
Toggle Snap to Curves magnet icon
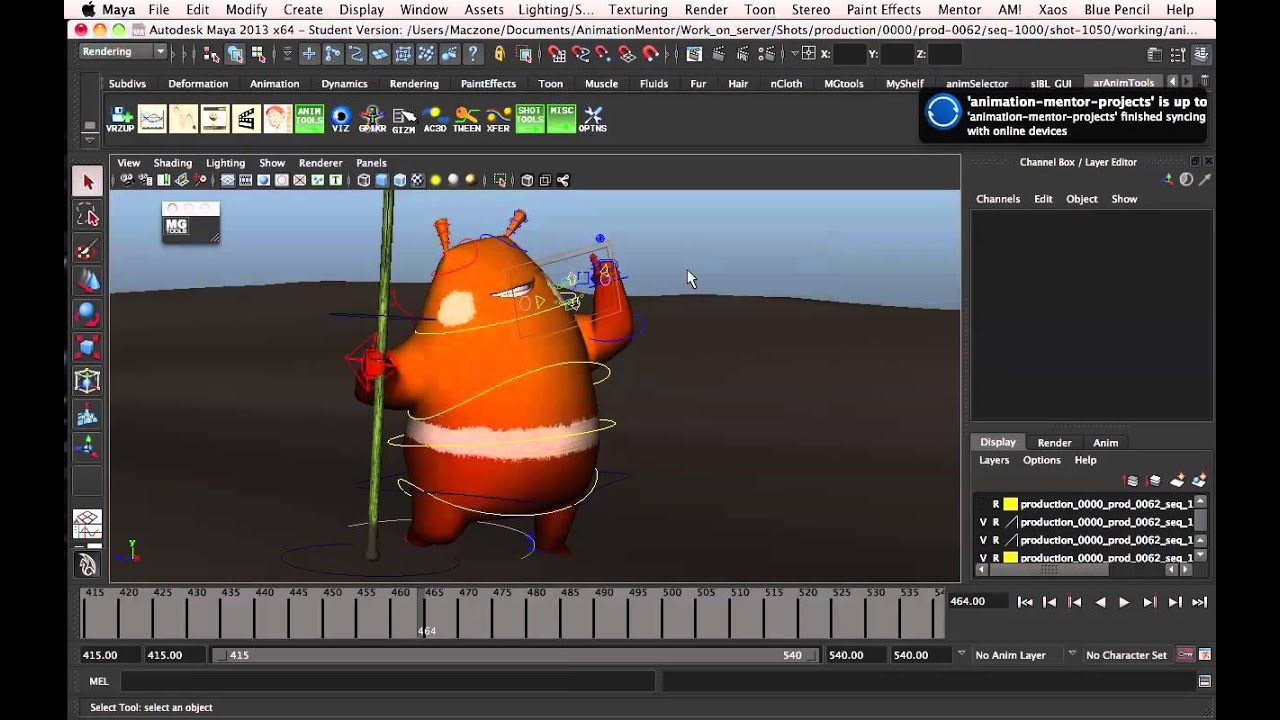[581, 54]
